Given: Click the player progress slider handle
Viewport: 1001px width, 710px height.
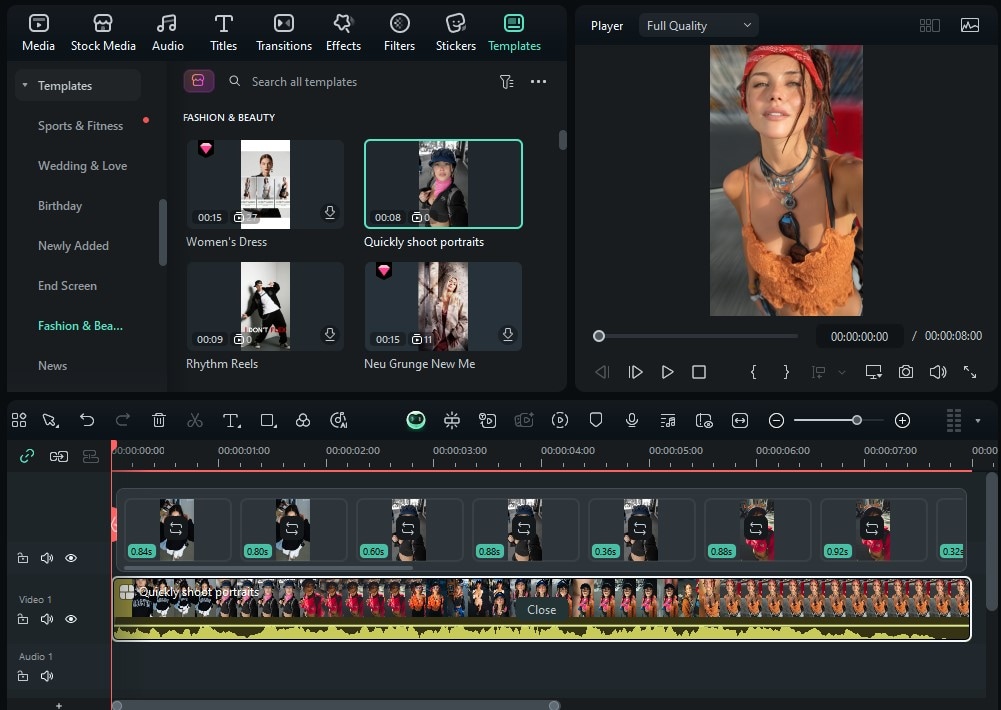Looking at the screenshot, I should tap(598, 336).
